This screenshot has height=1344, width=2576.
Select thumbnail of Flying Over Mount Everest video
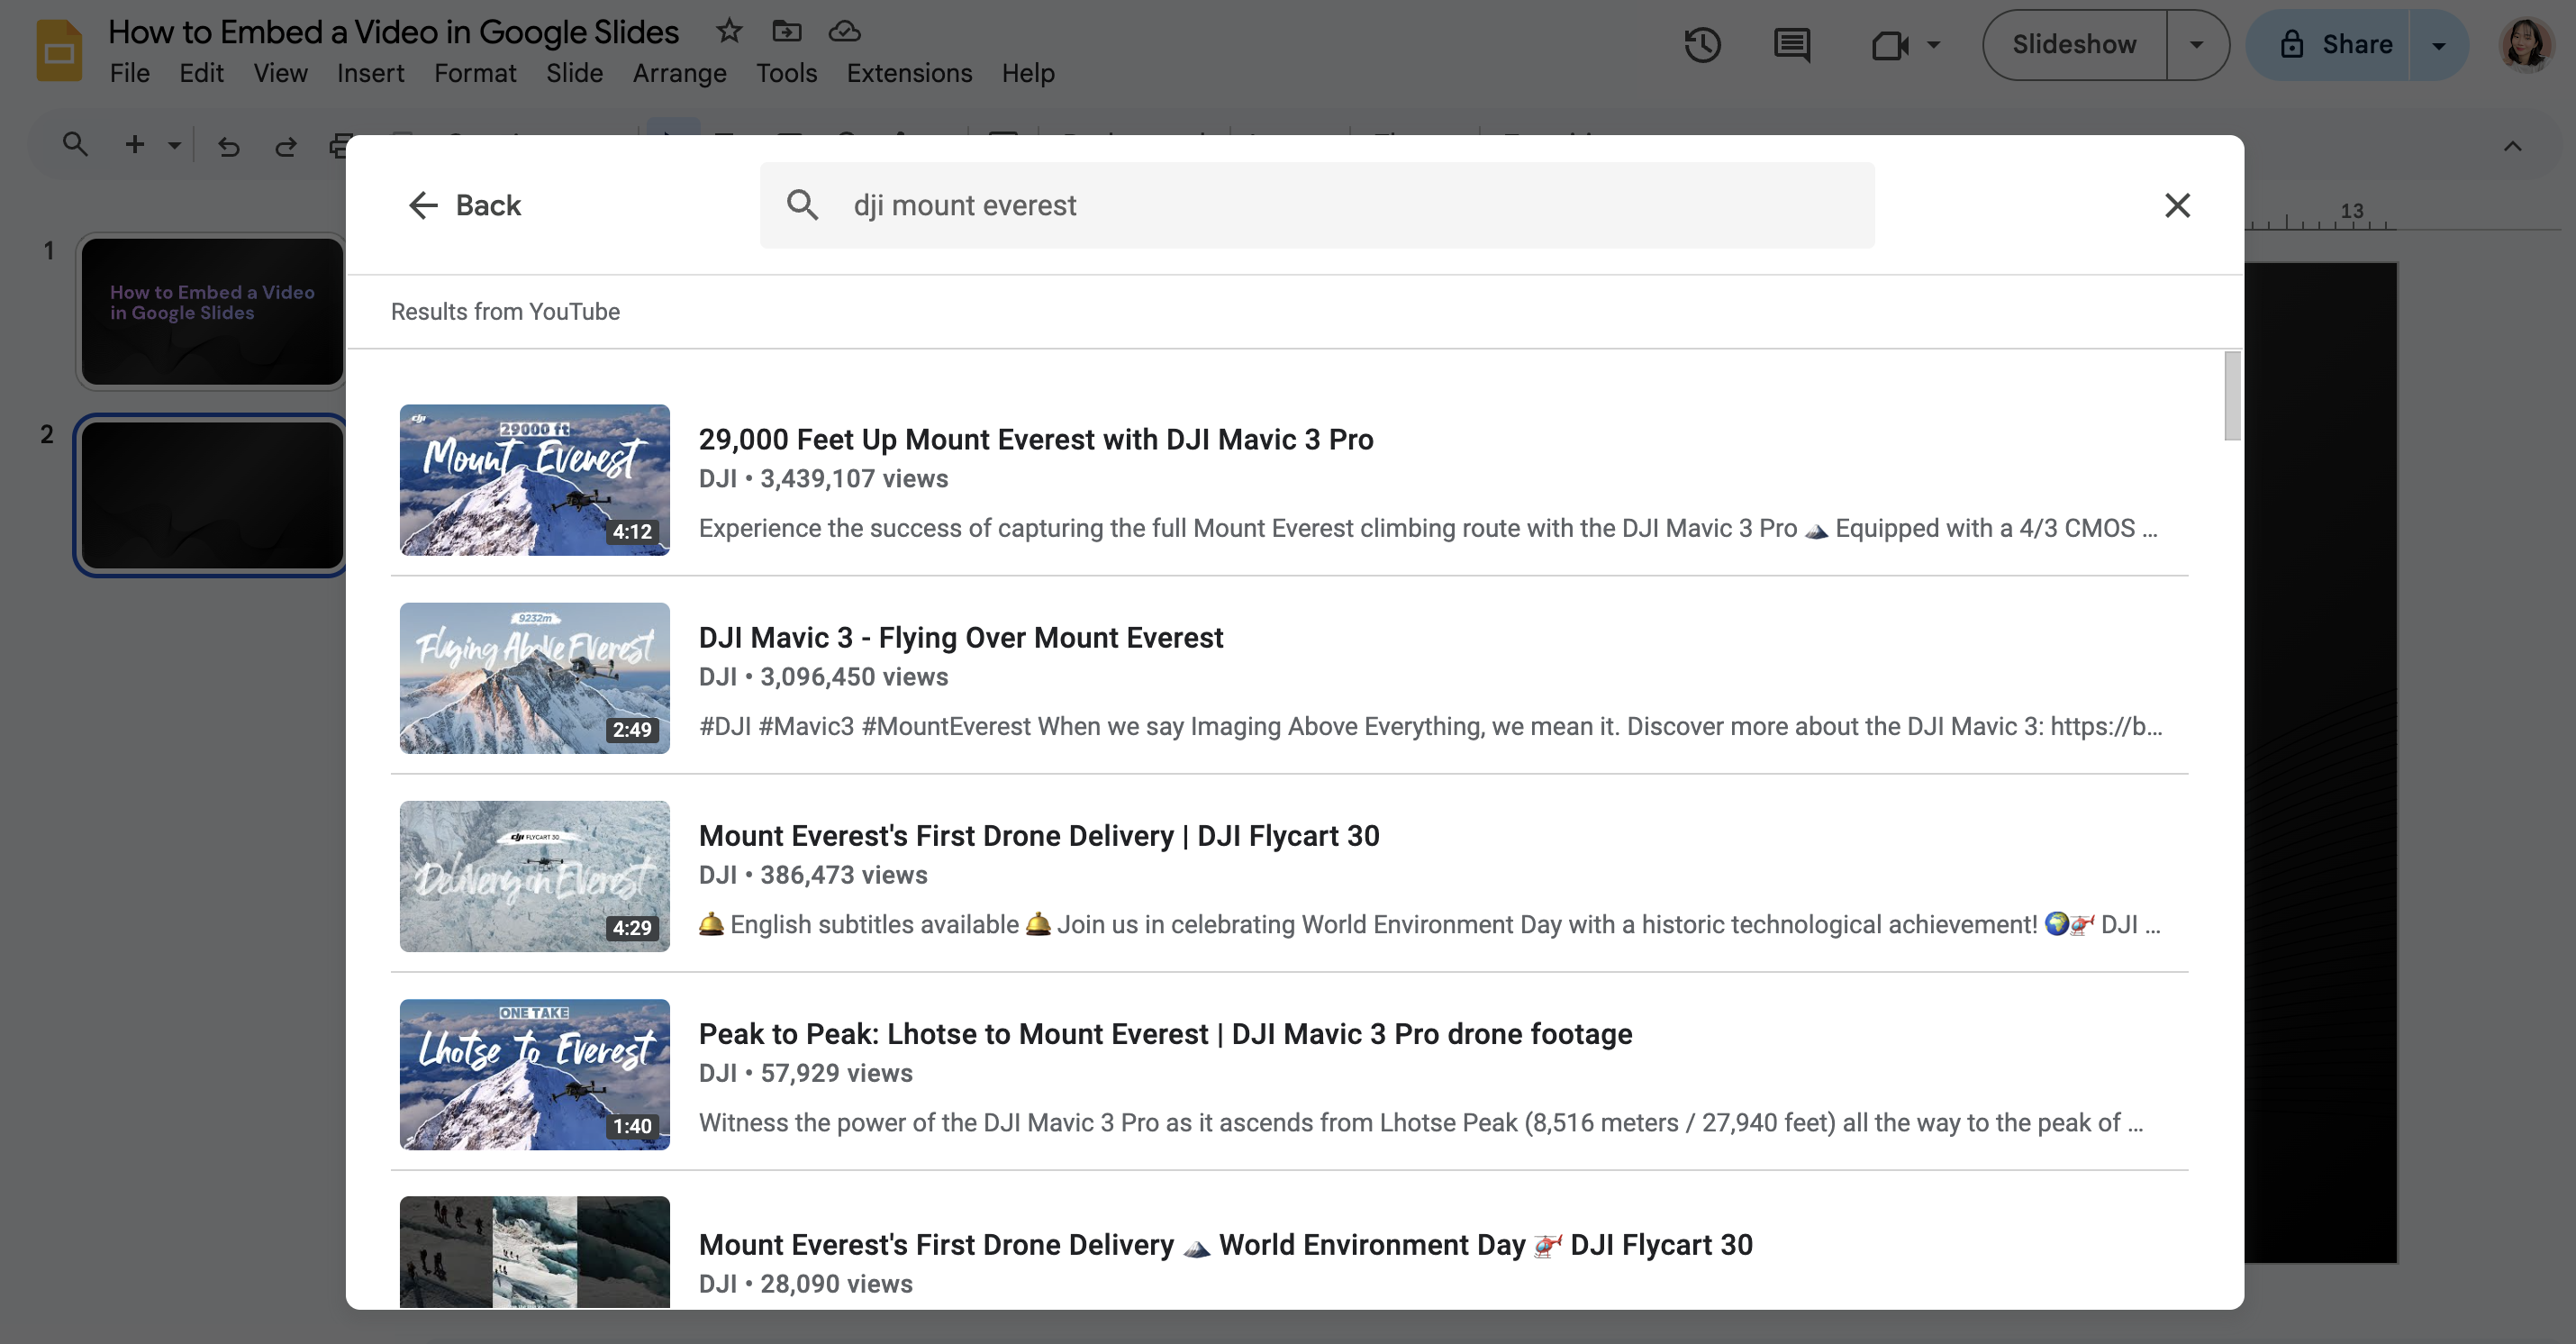[x=534, y=678]
